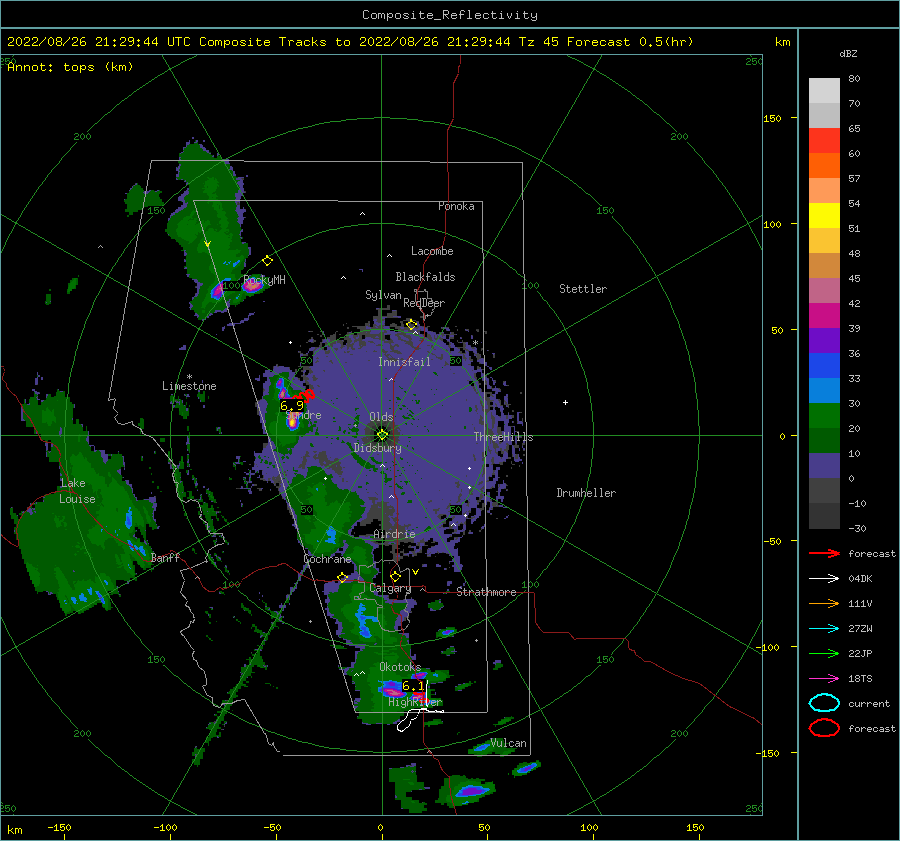Click the Composite_Reflectivity title
The width and height of the screenshot is (900, 841).
pyautogui.click(x=450, y=15)
